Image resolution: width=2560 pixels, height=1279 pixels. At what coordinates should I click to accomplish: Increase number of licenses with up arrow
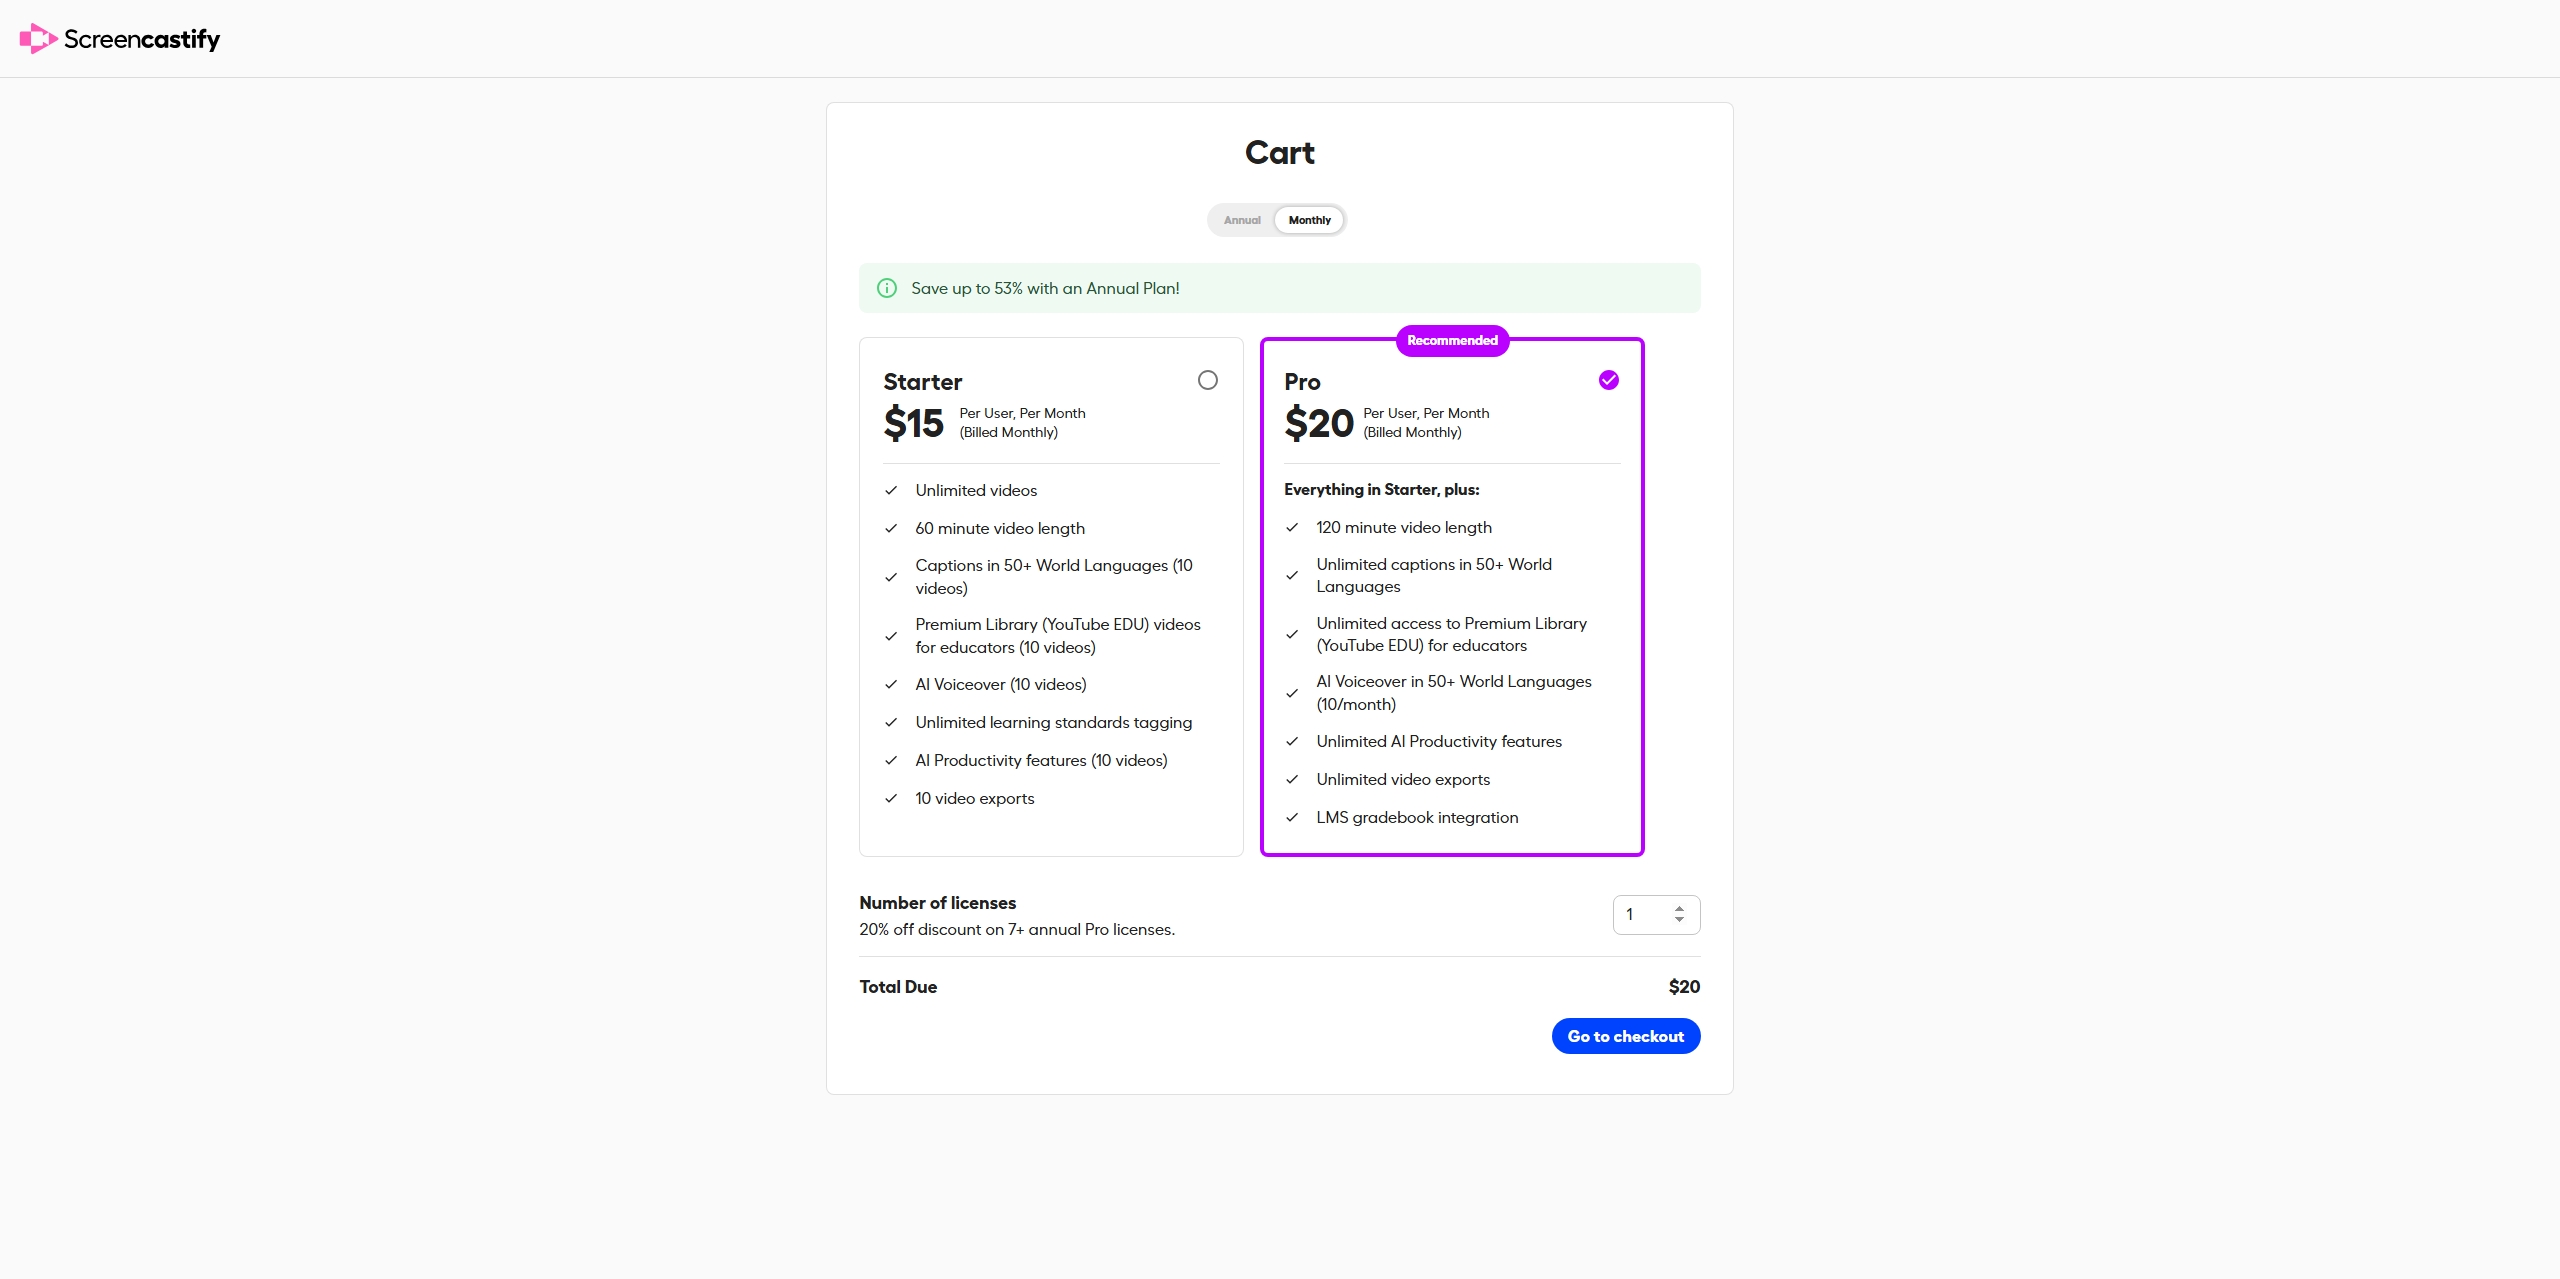click(x=1679, y=909)
